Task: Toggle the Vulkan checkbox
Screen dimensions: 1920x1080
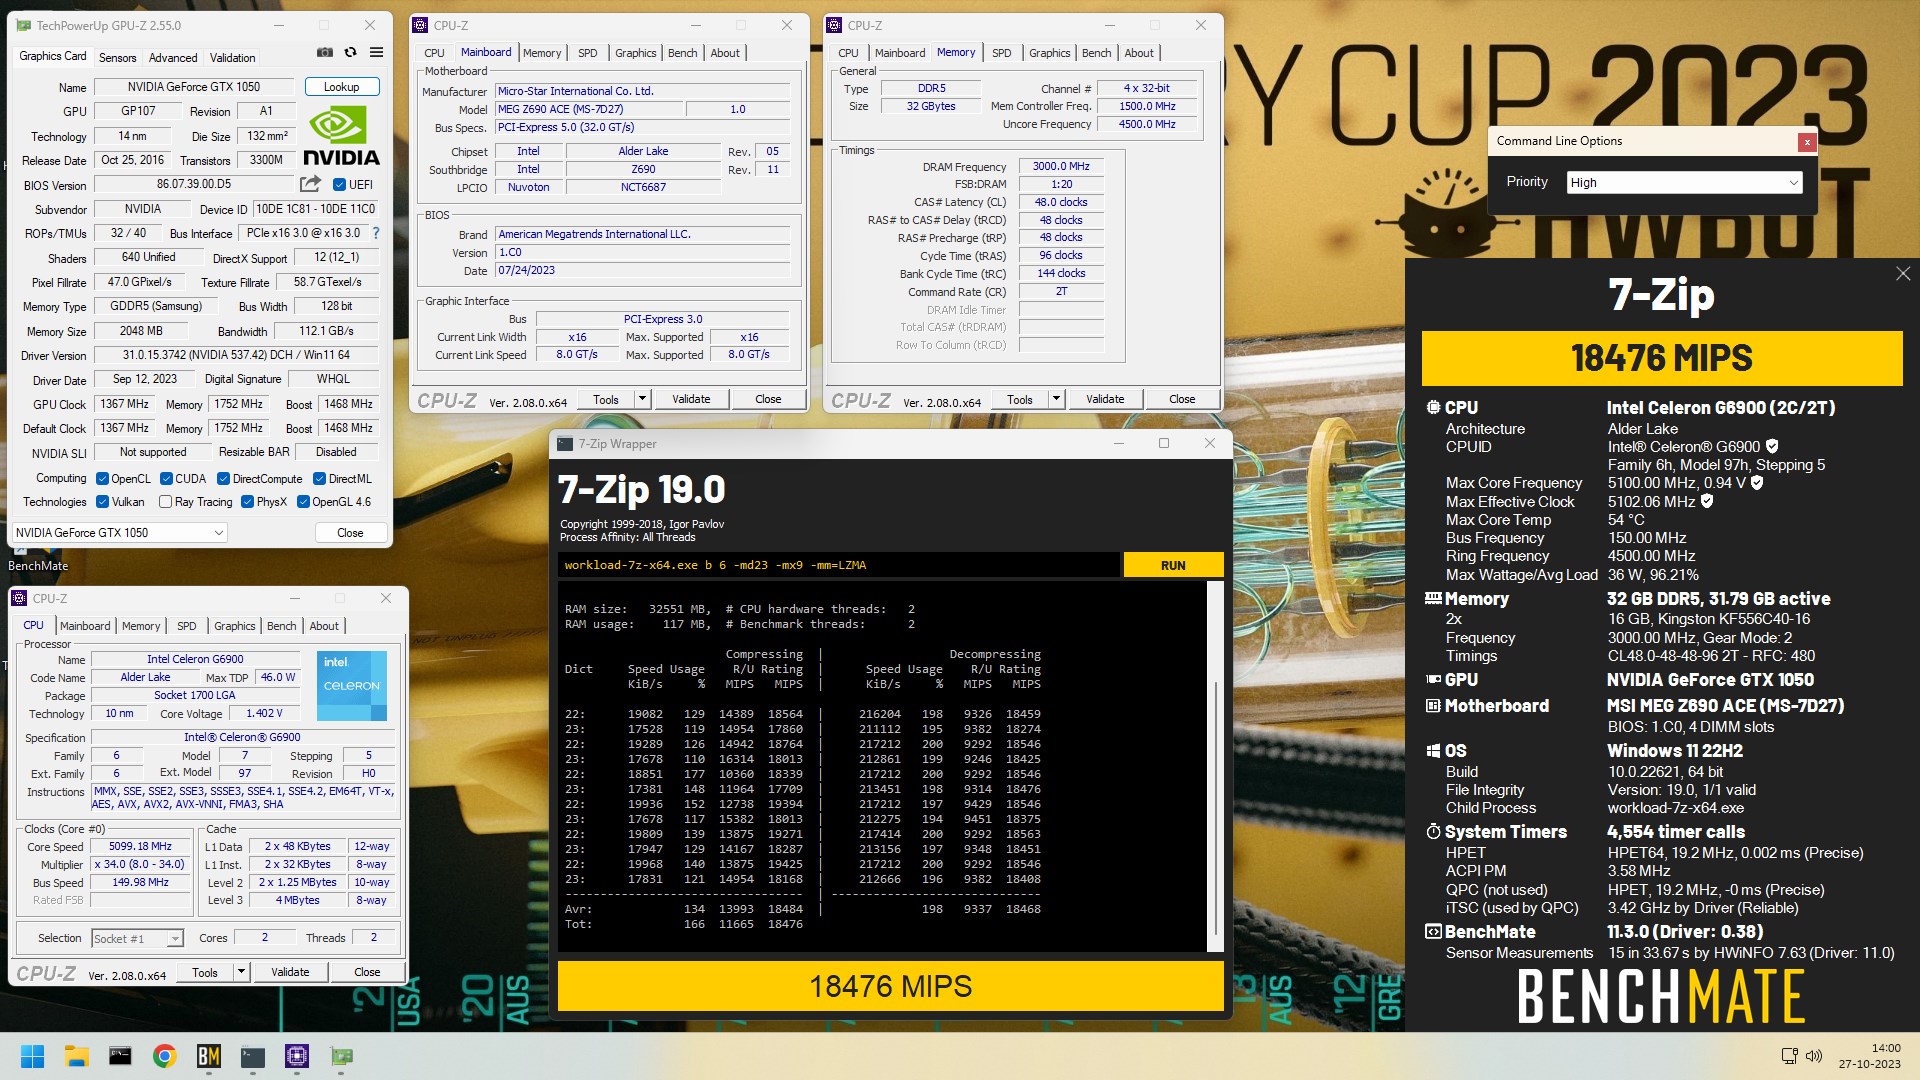Action: 102,502
